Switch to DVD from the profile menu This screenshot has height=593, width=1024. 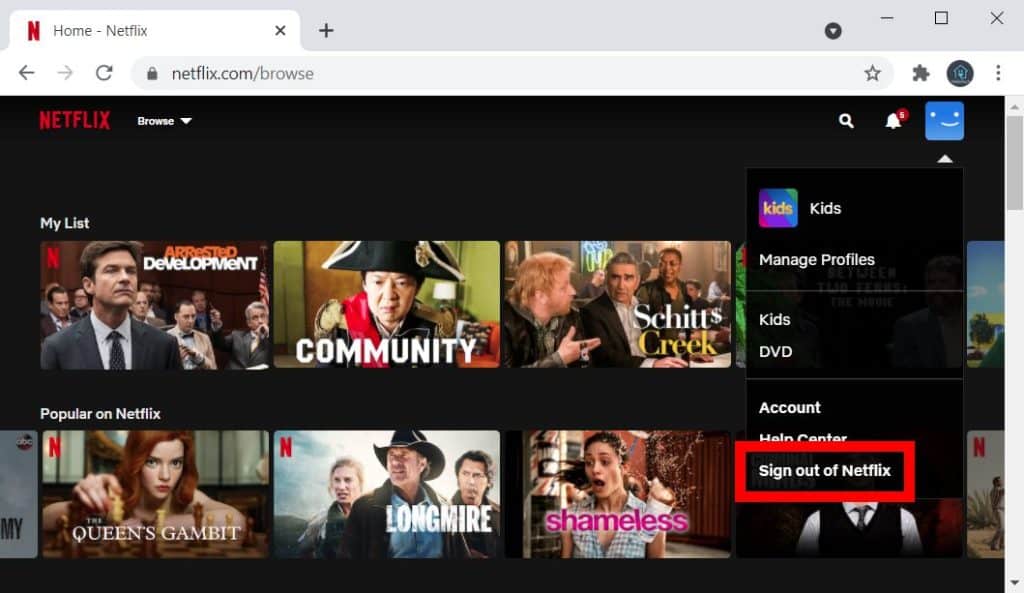pyautogui.click(x=776, y=351)
